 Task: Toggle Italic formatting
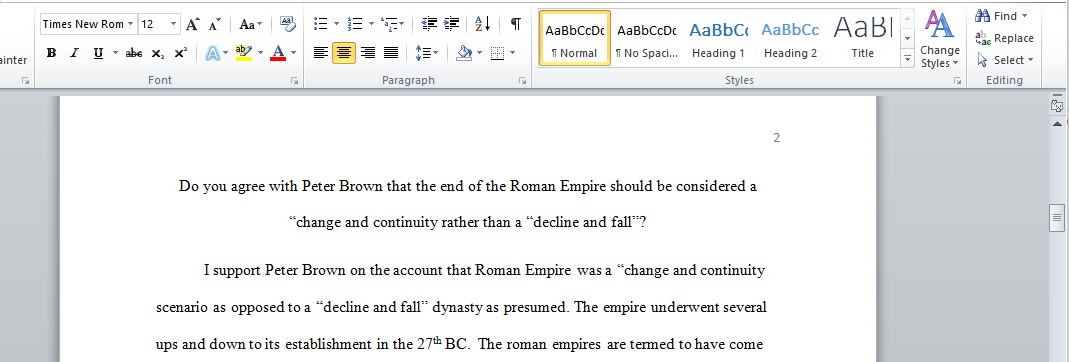[74, 52]
